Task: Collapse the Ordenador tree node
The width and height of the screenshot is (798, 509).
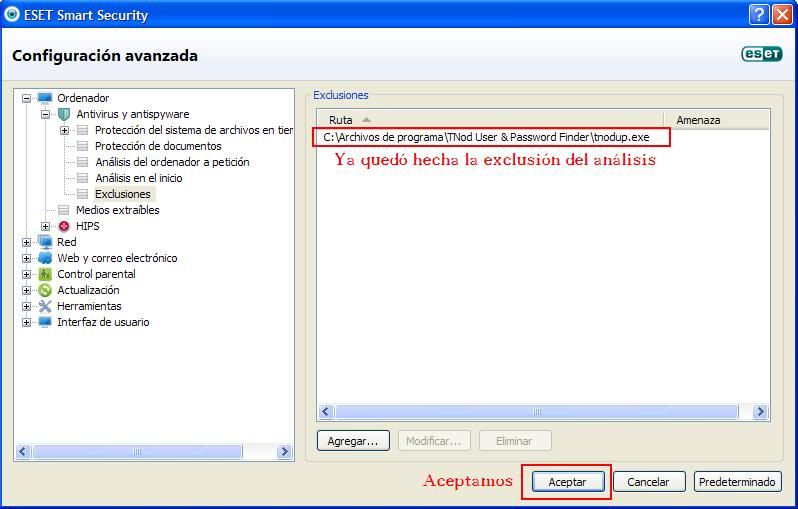Action: pyautogui.click(x=26, y=98)
